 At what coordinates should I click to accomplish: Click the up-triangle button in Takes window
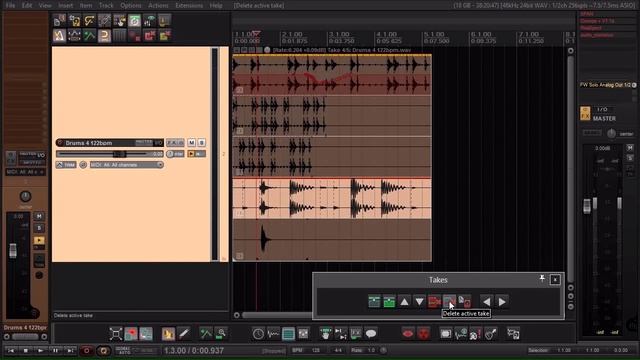[x=404, y=302]
